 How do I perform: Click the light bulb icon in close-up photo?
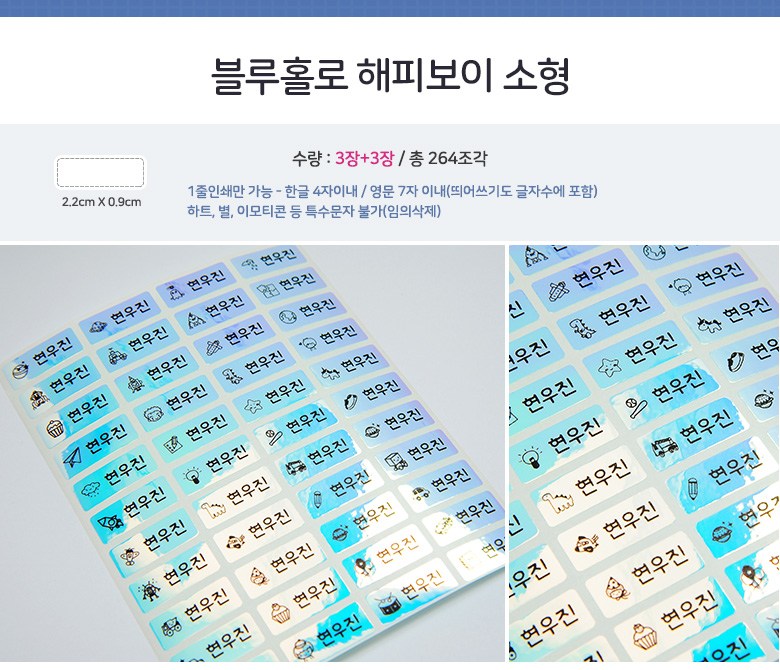(x=530, y=457)
